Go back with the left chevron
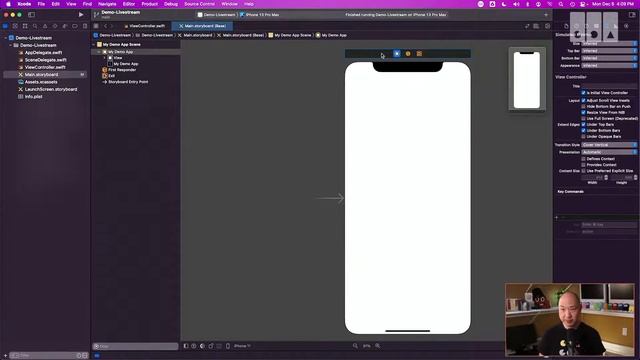 pos(105,26)
